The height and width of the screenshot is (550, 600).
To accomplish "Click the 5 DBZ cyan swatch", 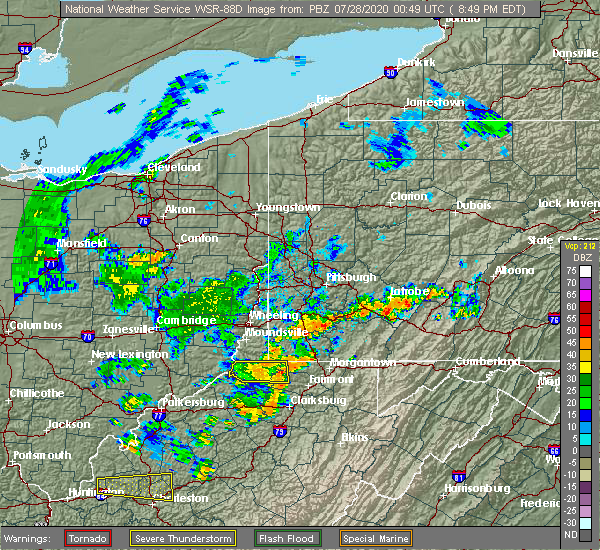I will click(585, 439).
